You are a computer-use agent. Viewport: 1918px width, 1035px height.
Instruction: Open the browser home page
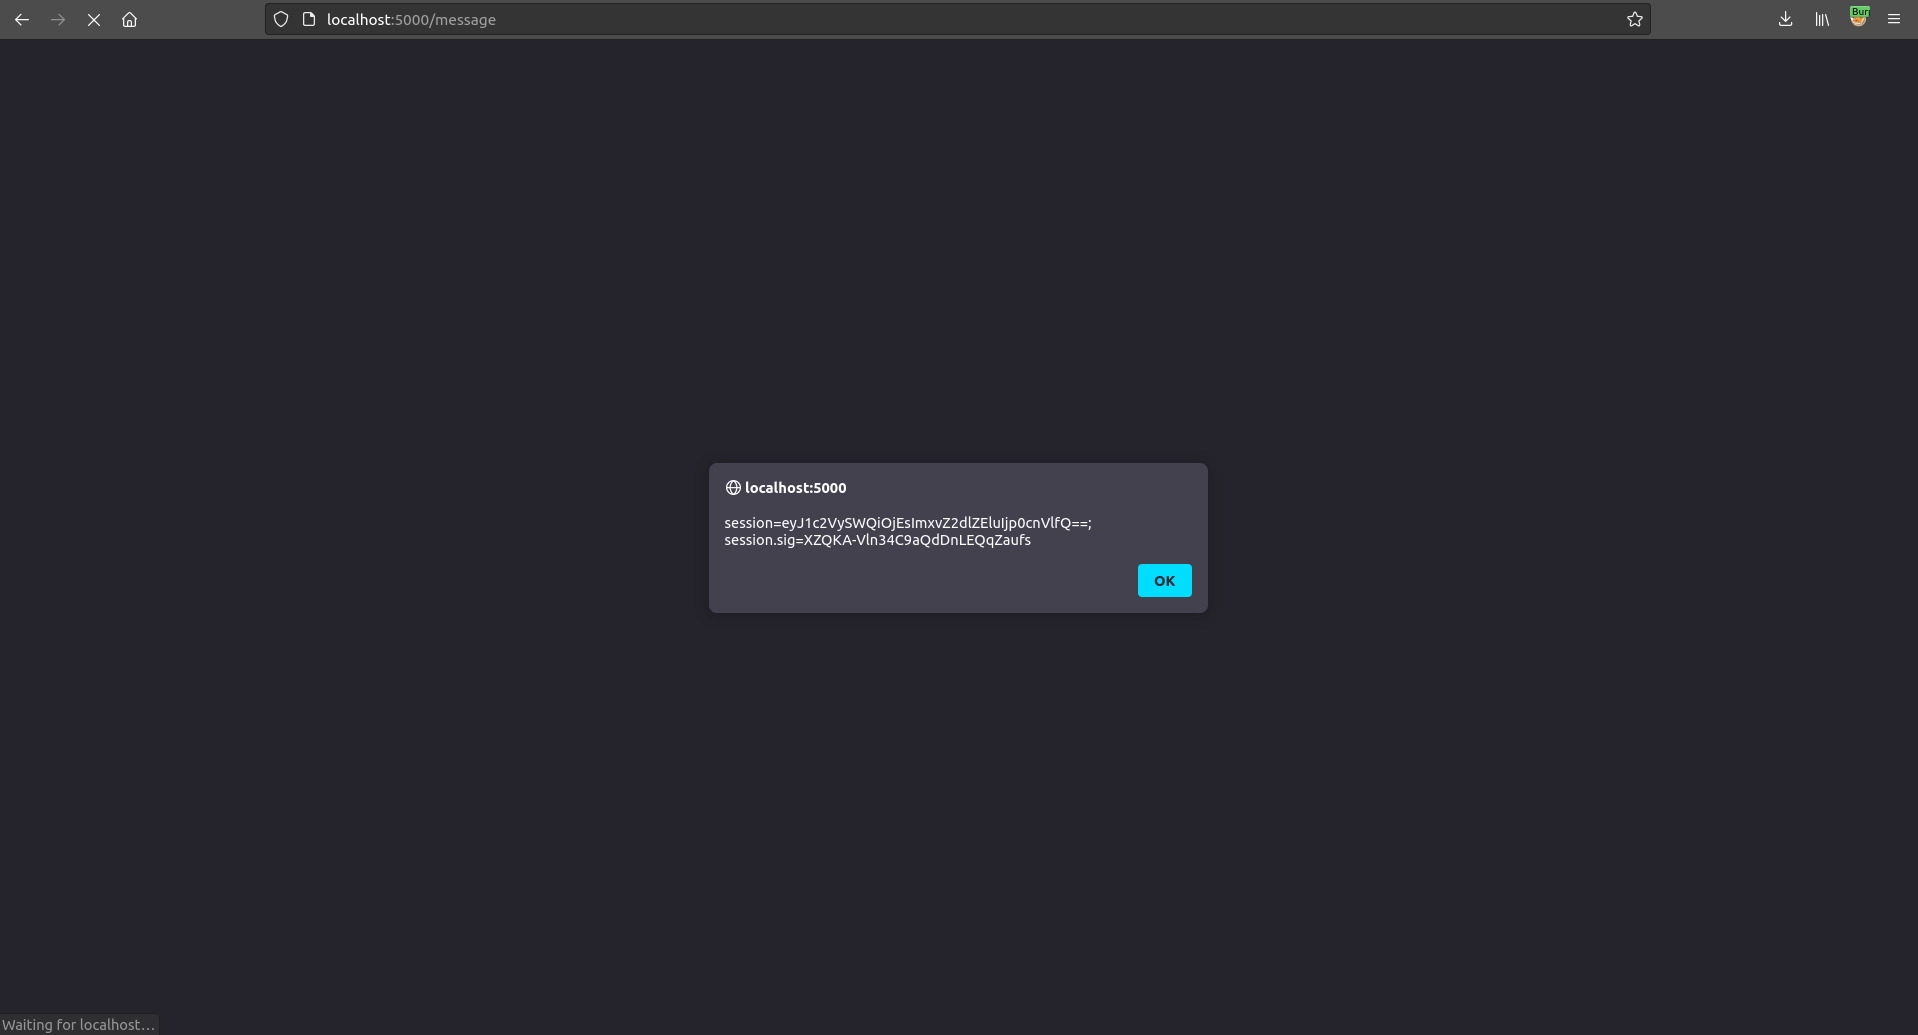point(129,20)
